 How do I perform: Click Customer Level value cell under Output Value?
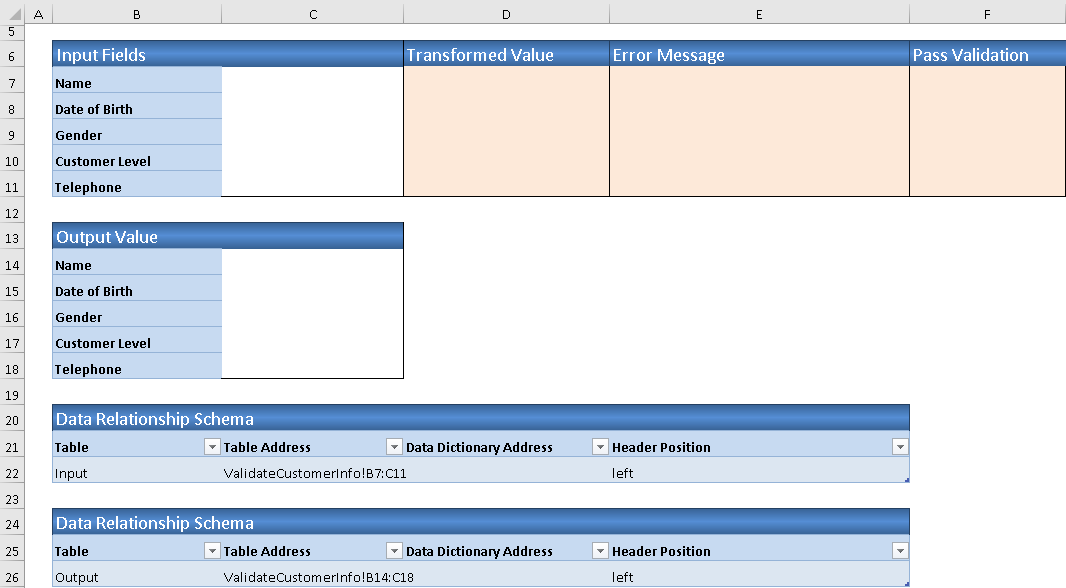pyautogui.click(x=312, y=343)
